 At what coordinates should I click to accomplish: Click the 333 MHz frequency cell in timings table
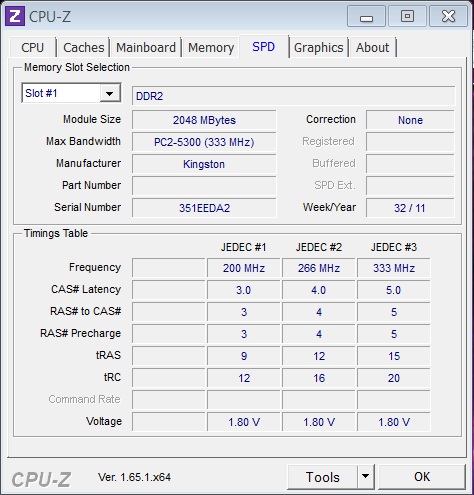(x=394, y=268)
